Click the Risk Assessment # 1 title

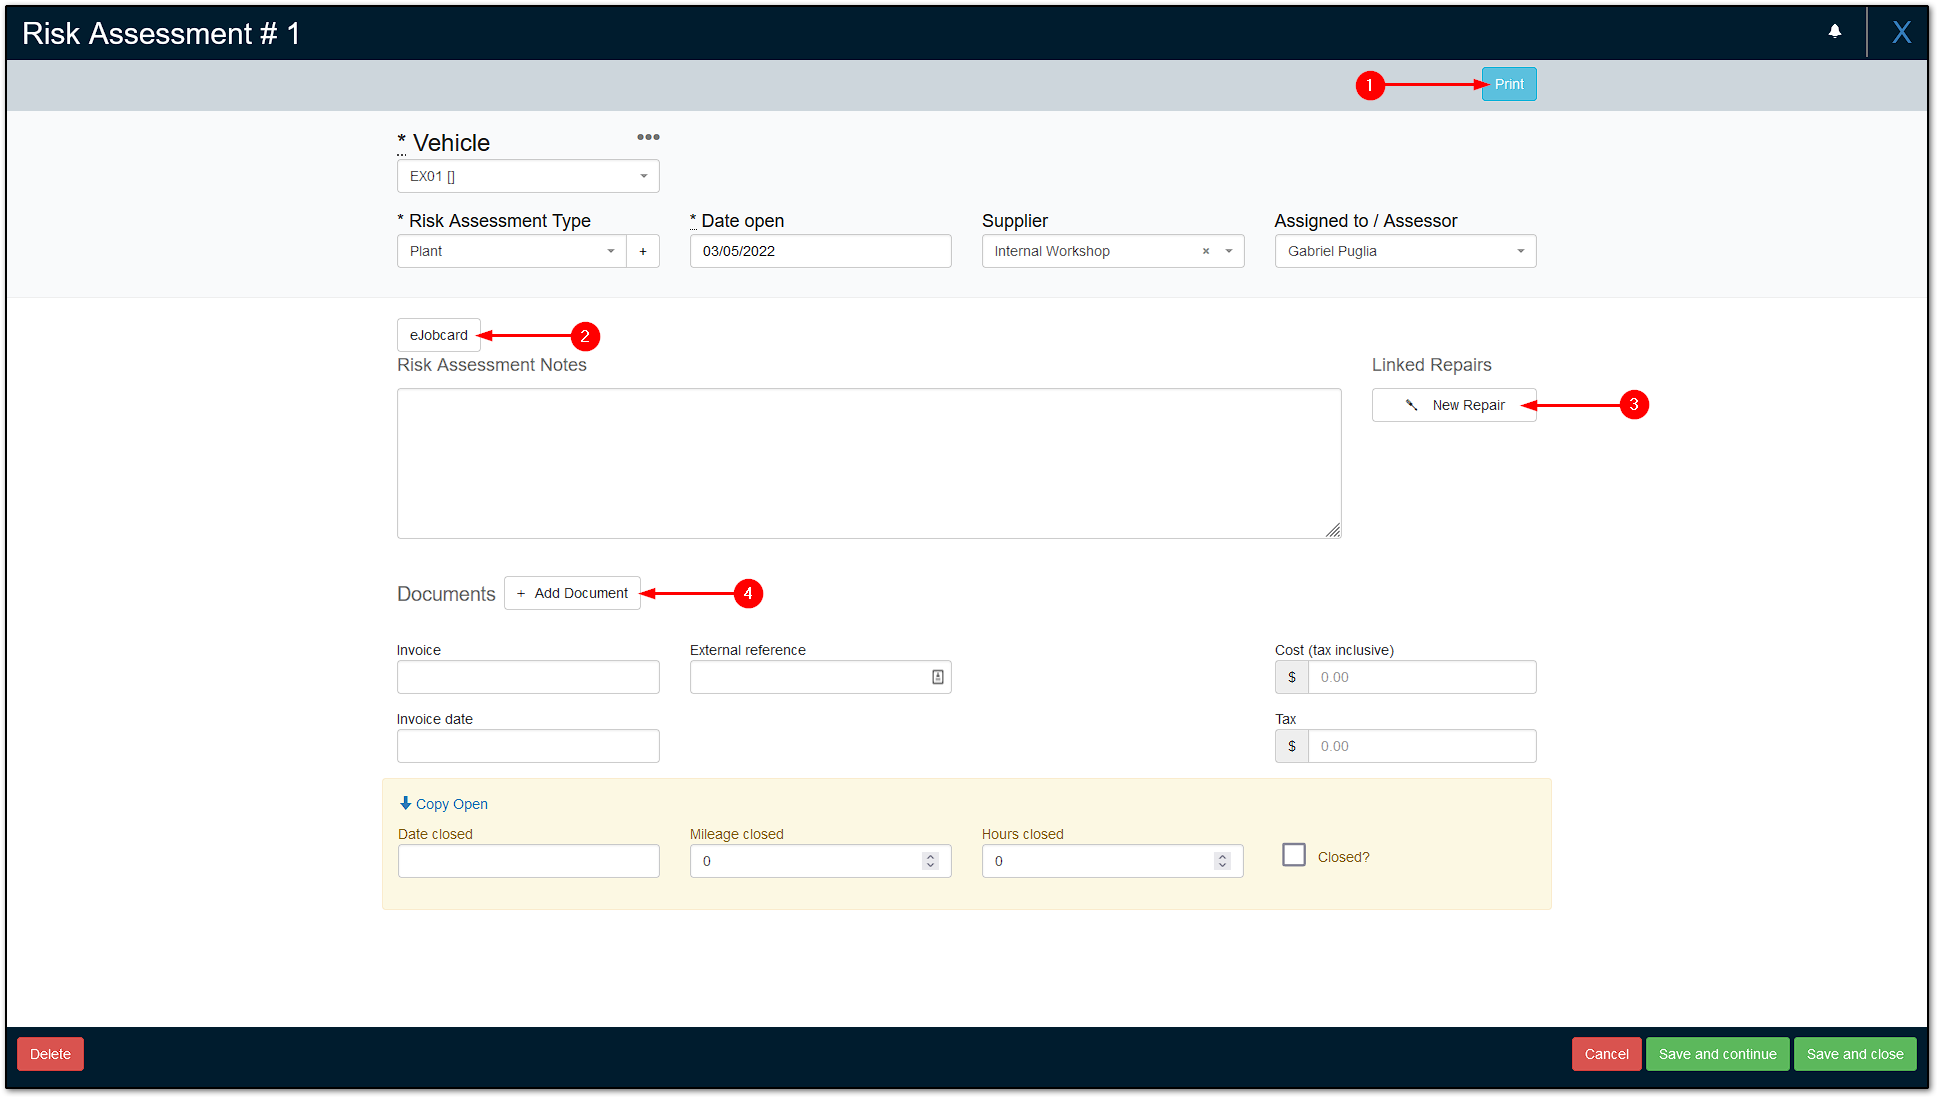point(161,33)
